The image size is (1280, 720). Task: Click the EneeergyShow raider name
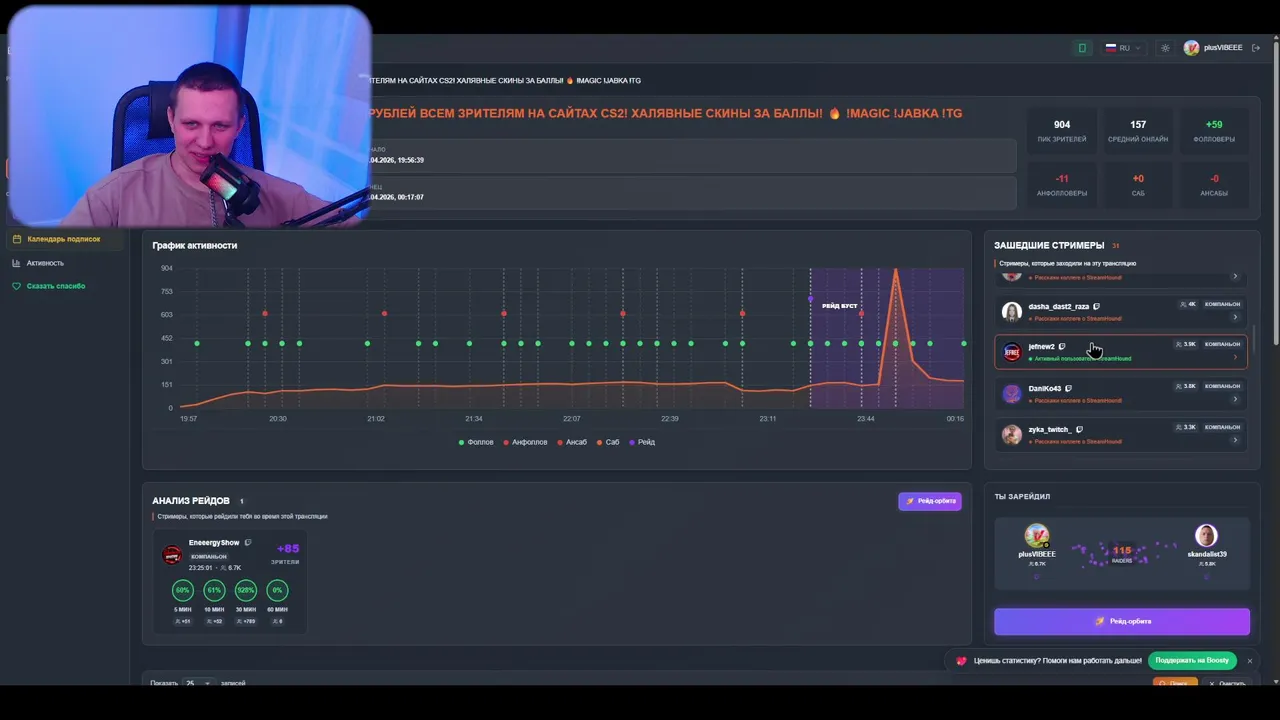coord(214,543)
